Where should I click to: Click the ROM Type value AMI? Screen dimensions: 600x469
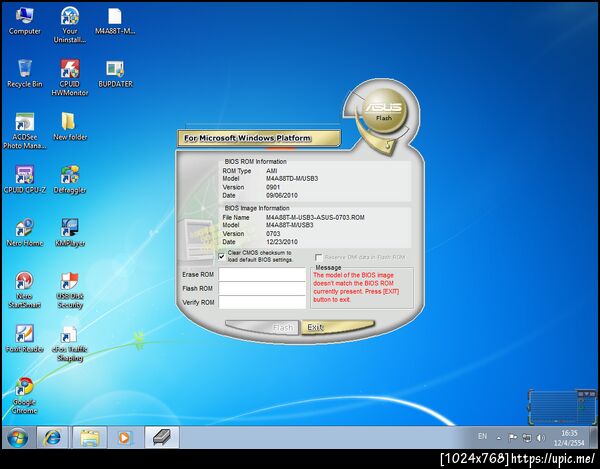(271, 171)
